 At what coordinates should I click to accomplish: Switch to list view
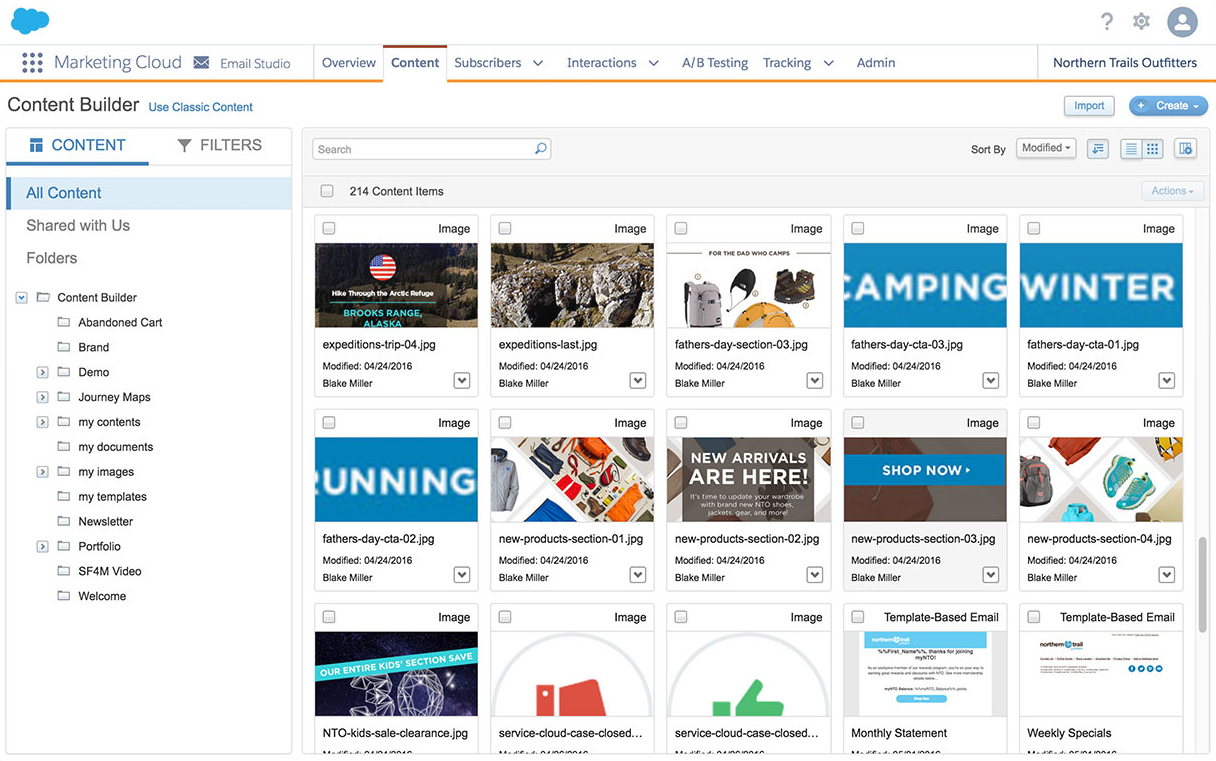tap(1131, 148)
